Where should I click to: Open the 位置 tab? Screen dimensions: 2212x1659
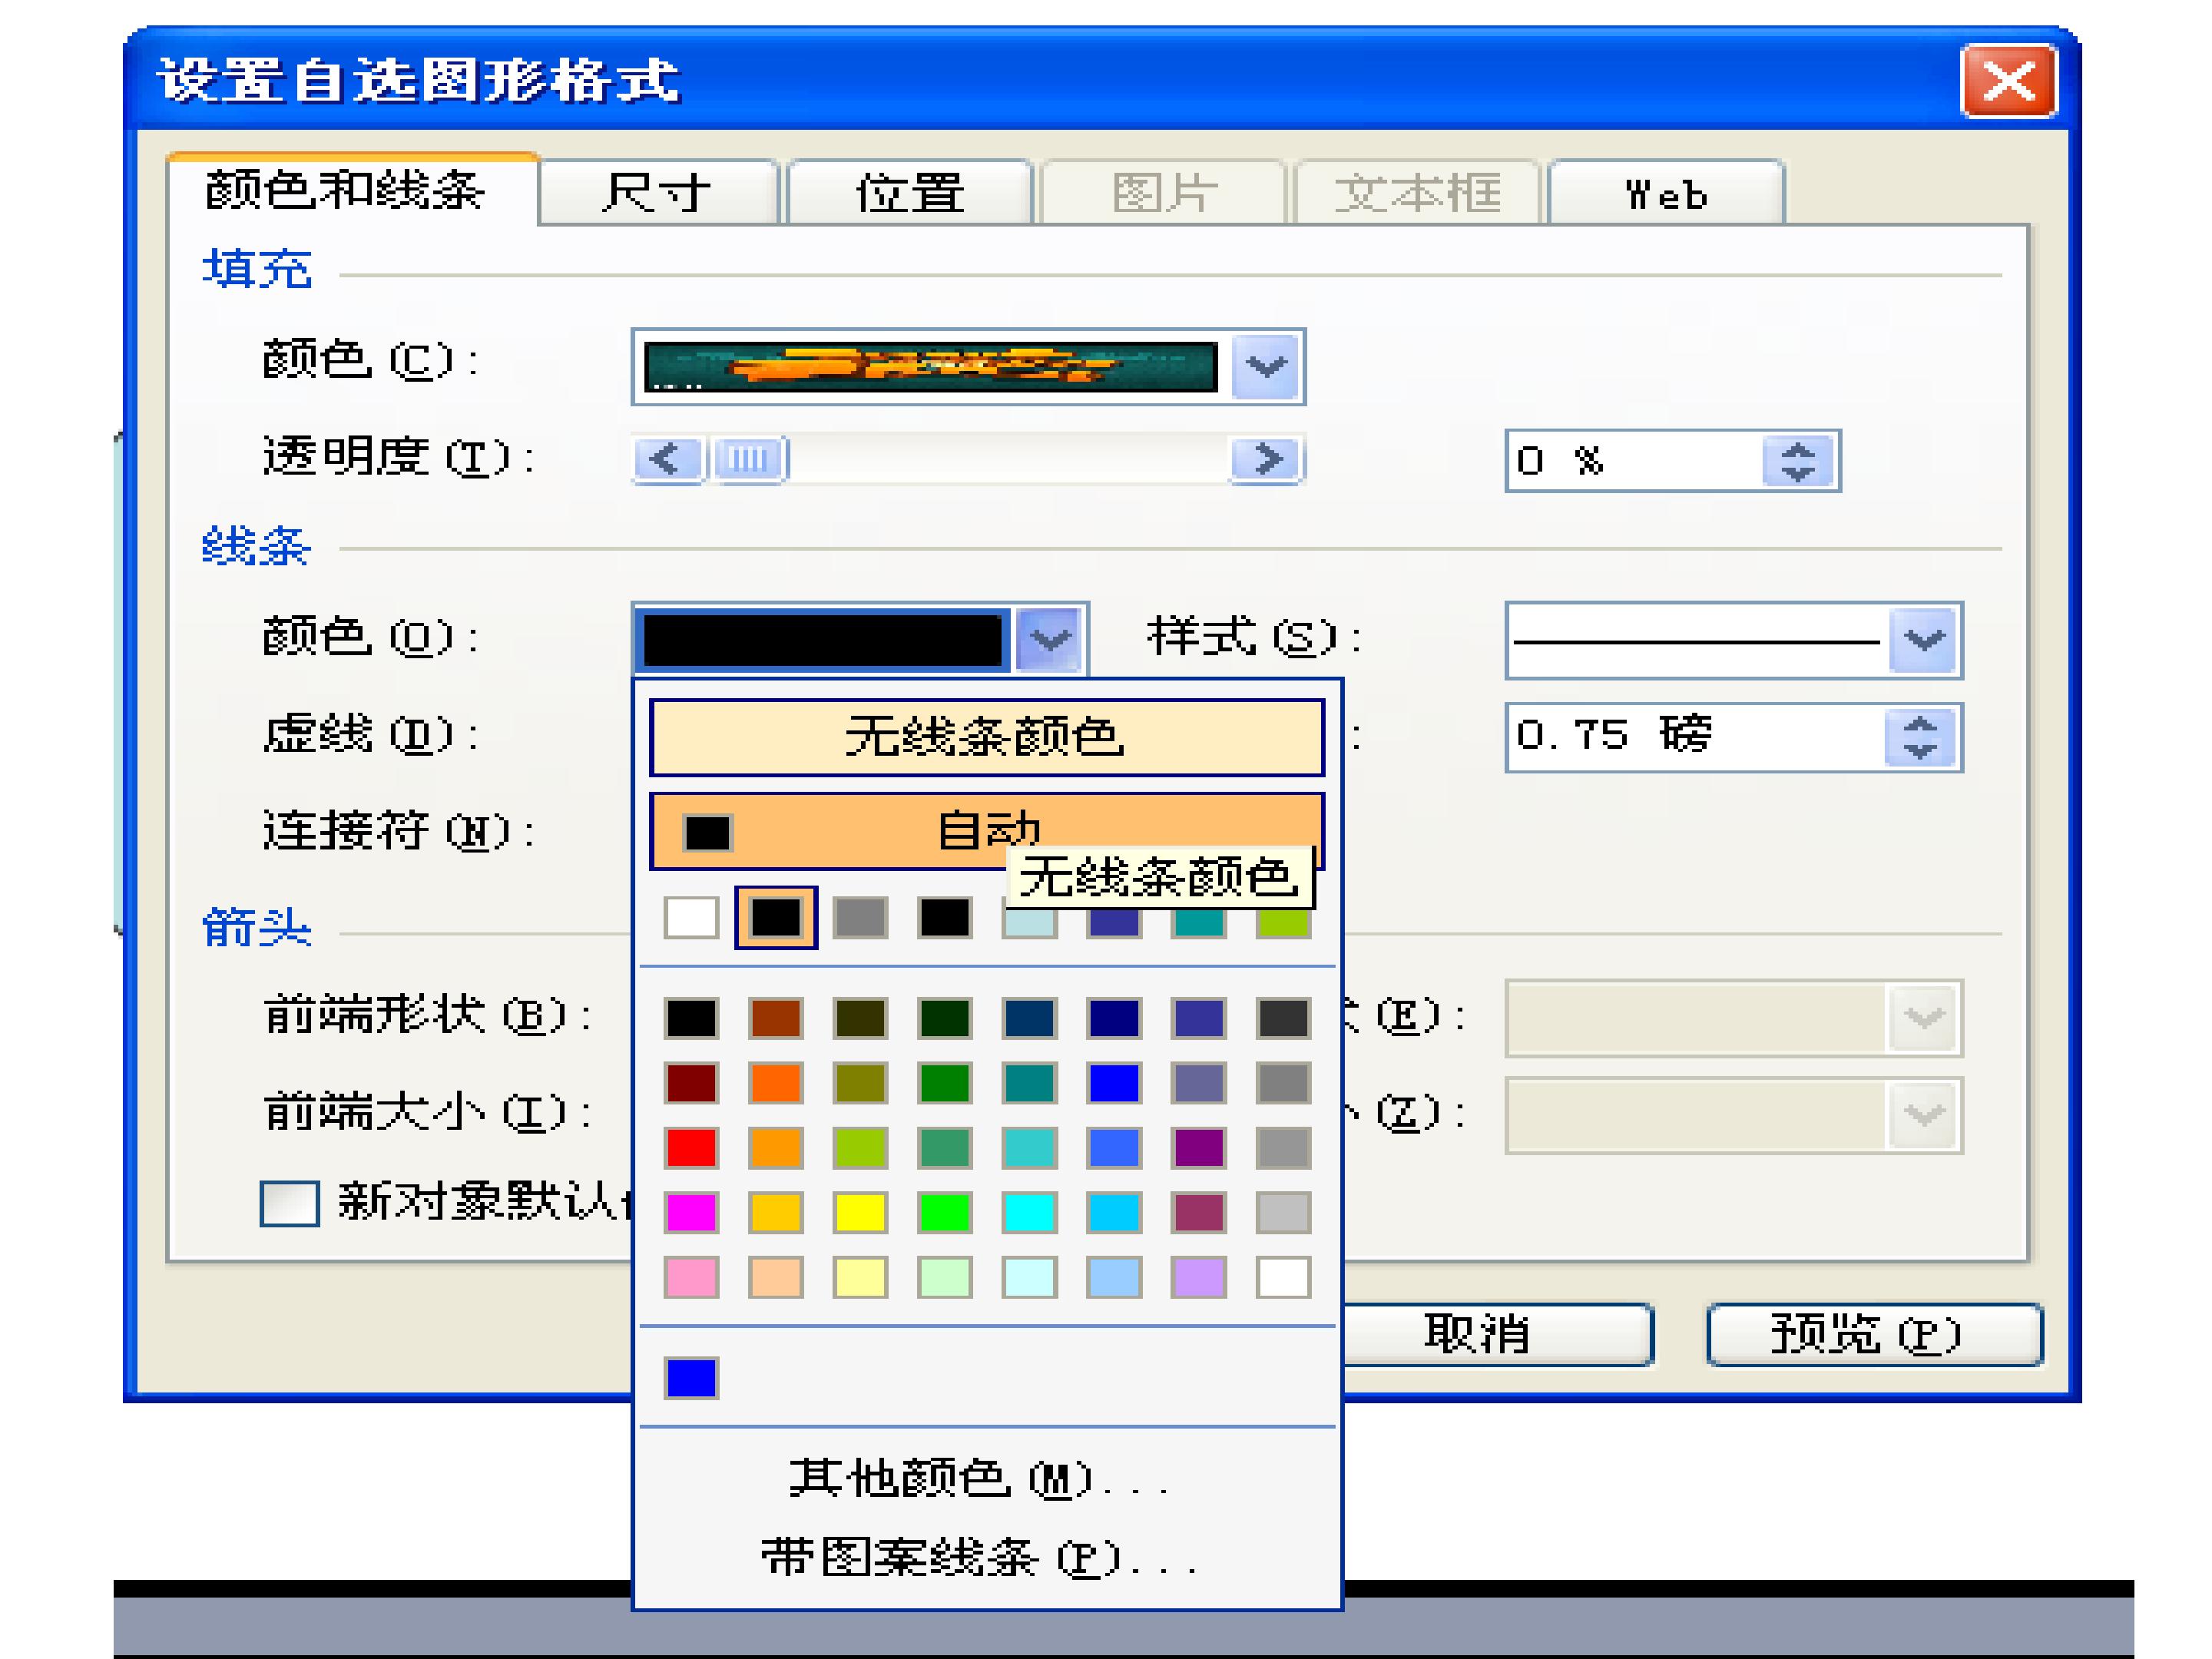coord(909,193)
